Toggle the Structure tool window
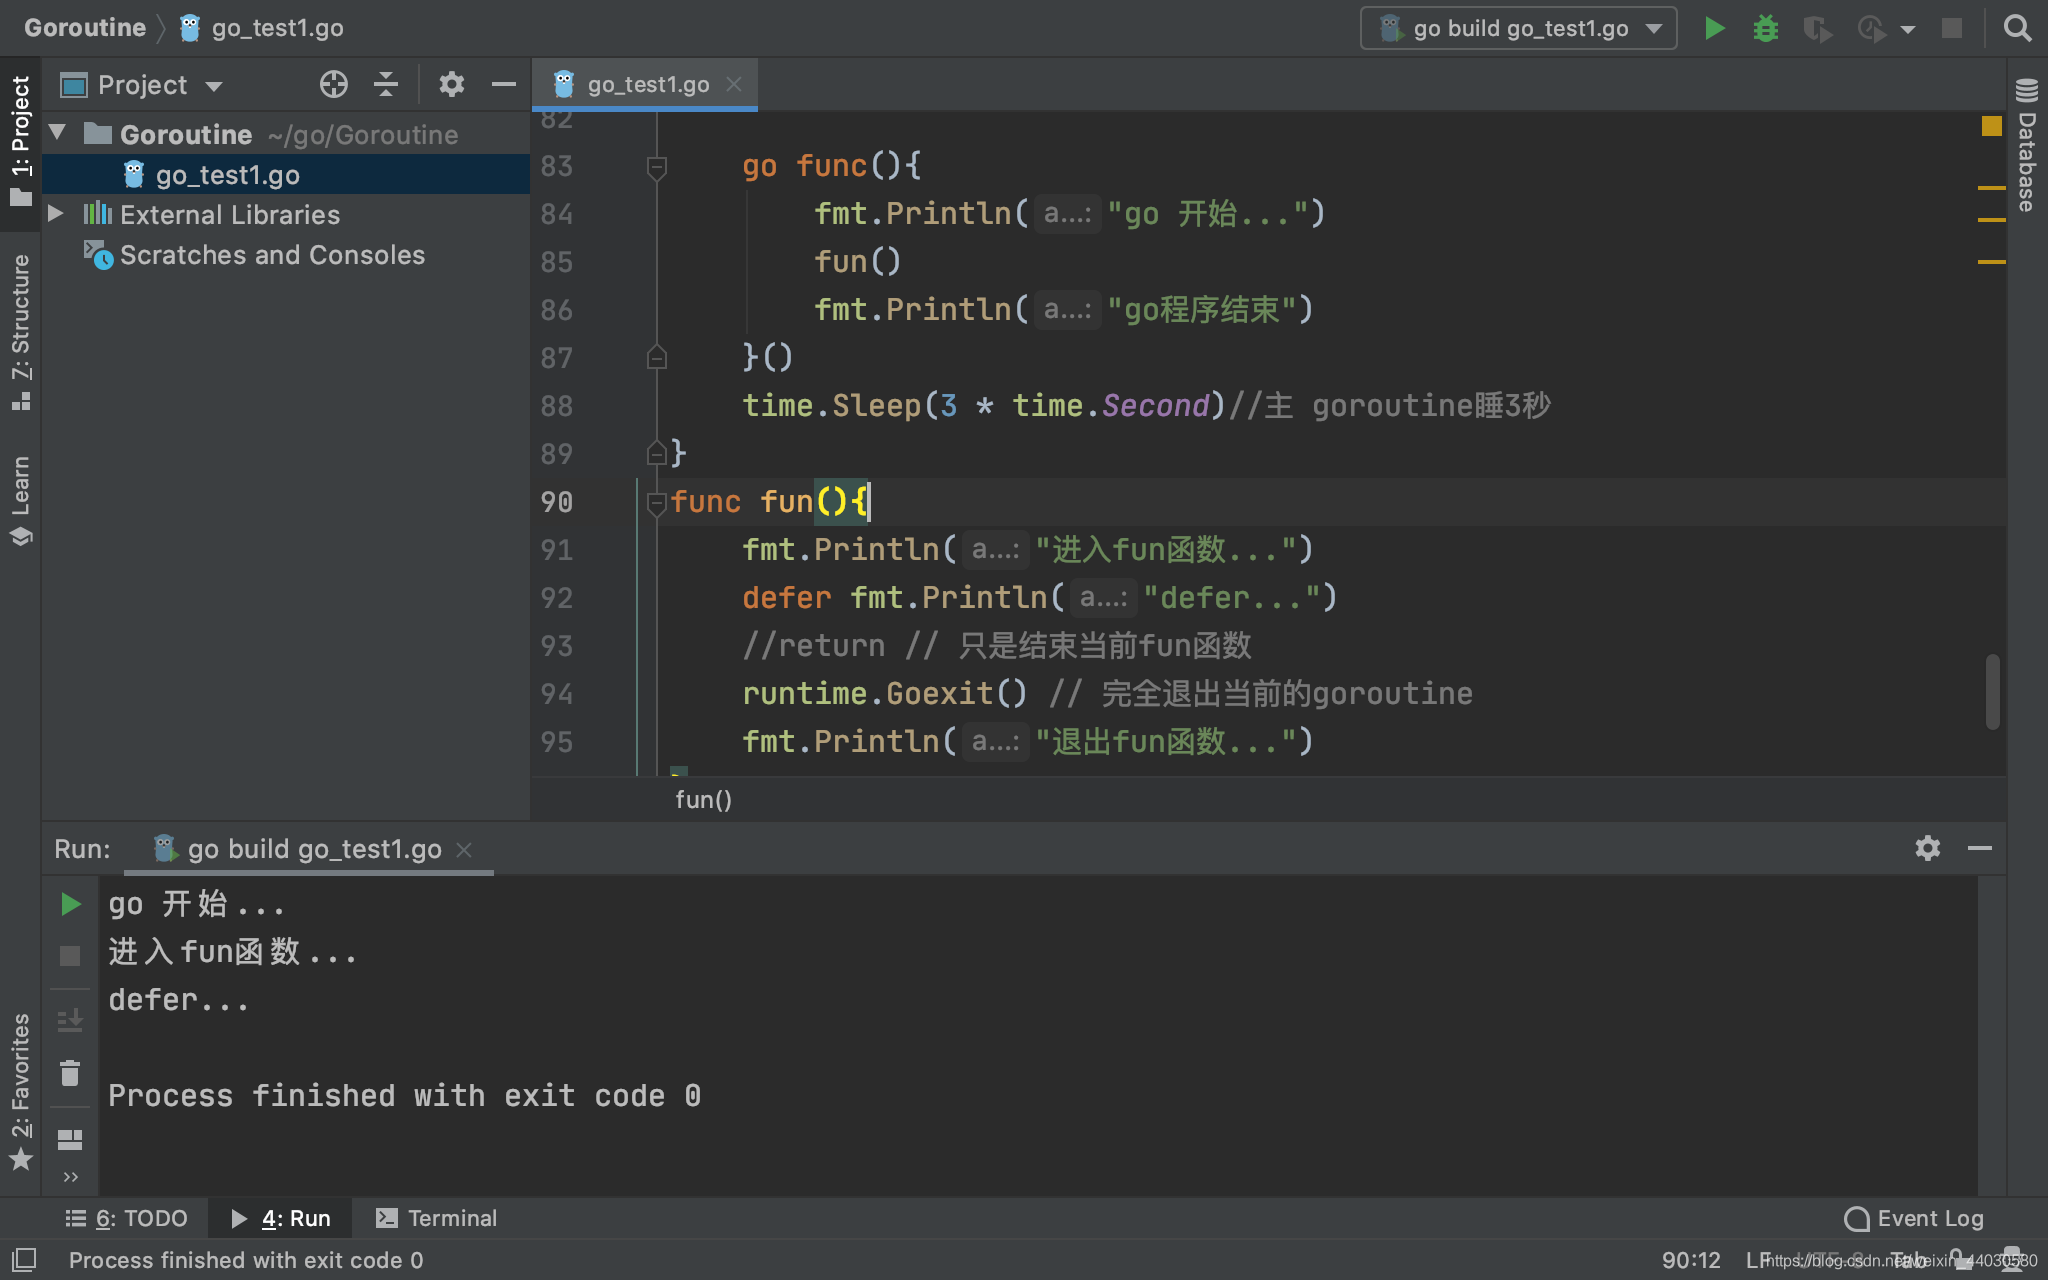 (x=20, y=332)
